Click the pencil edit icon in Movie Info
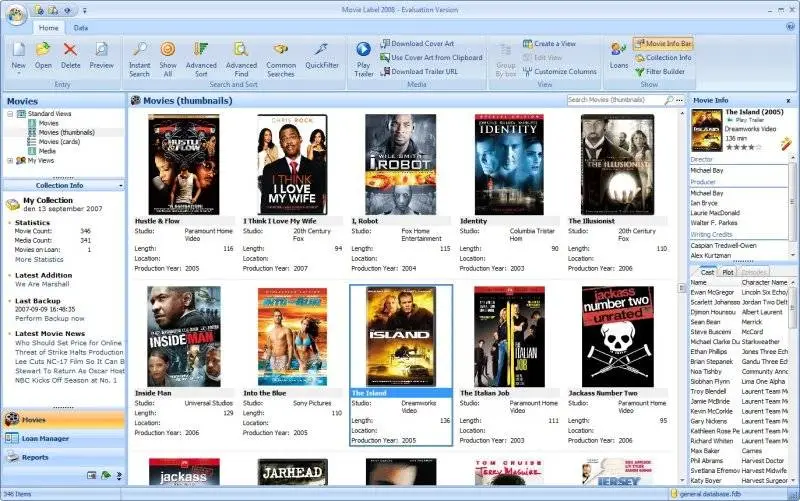The width and height of the screenshot is (800, 501). tap(786, 145)
